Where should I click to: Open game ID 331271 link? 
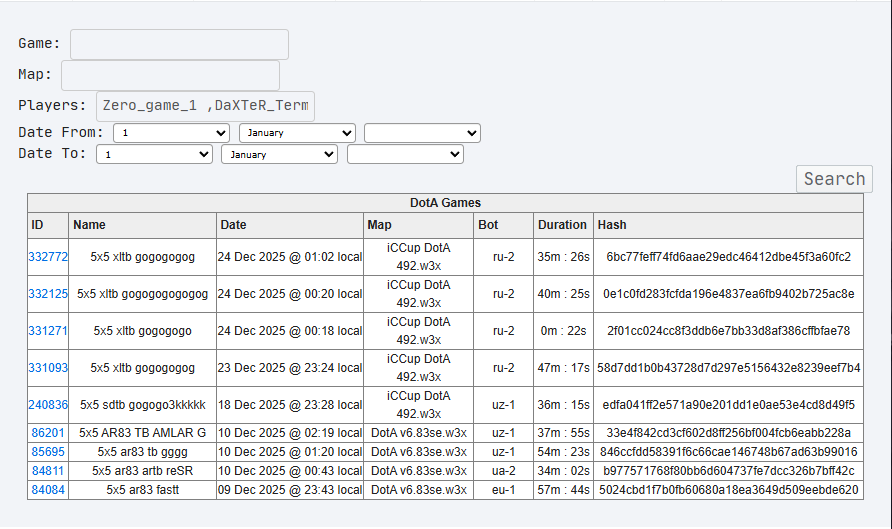(48, 331)
